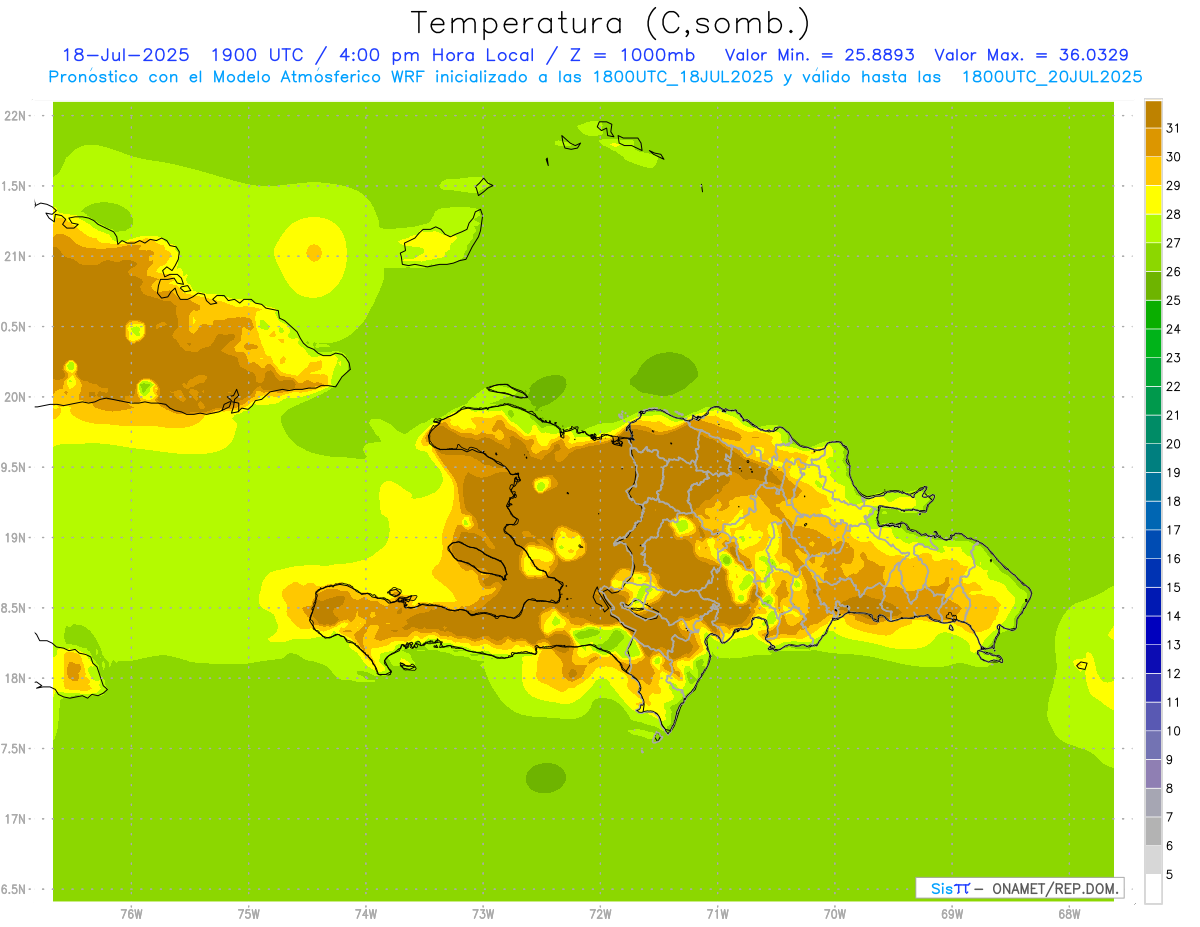Click the color legend value '30'

click(x=1173, y=157)
